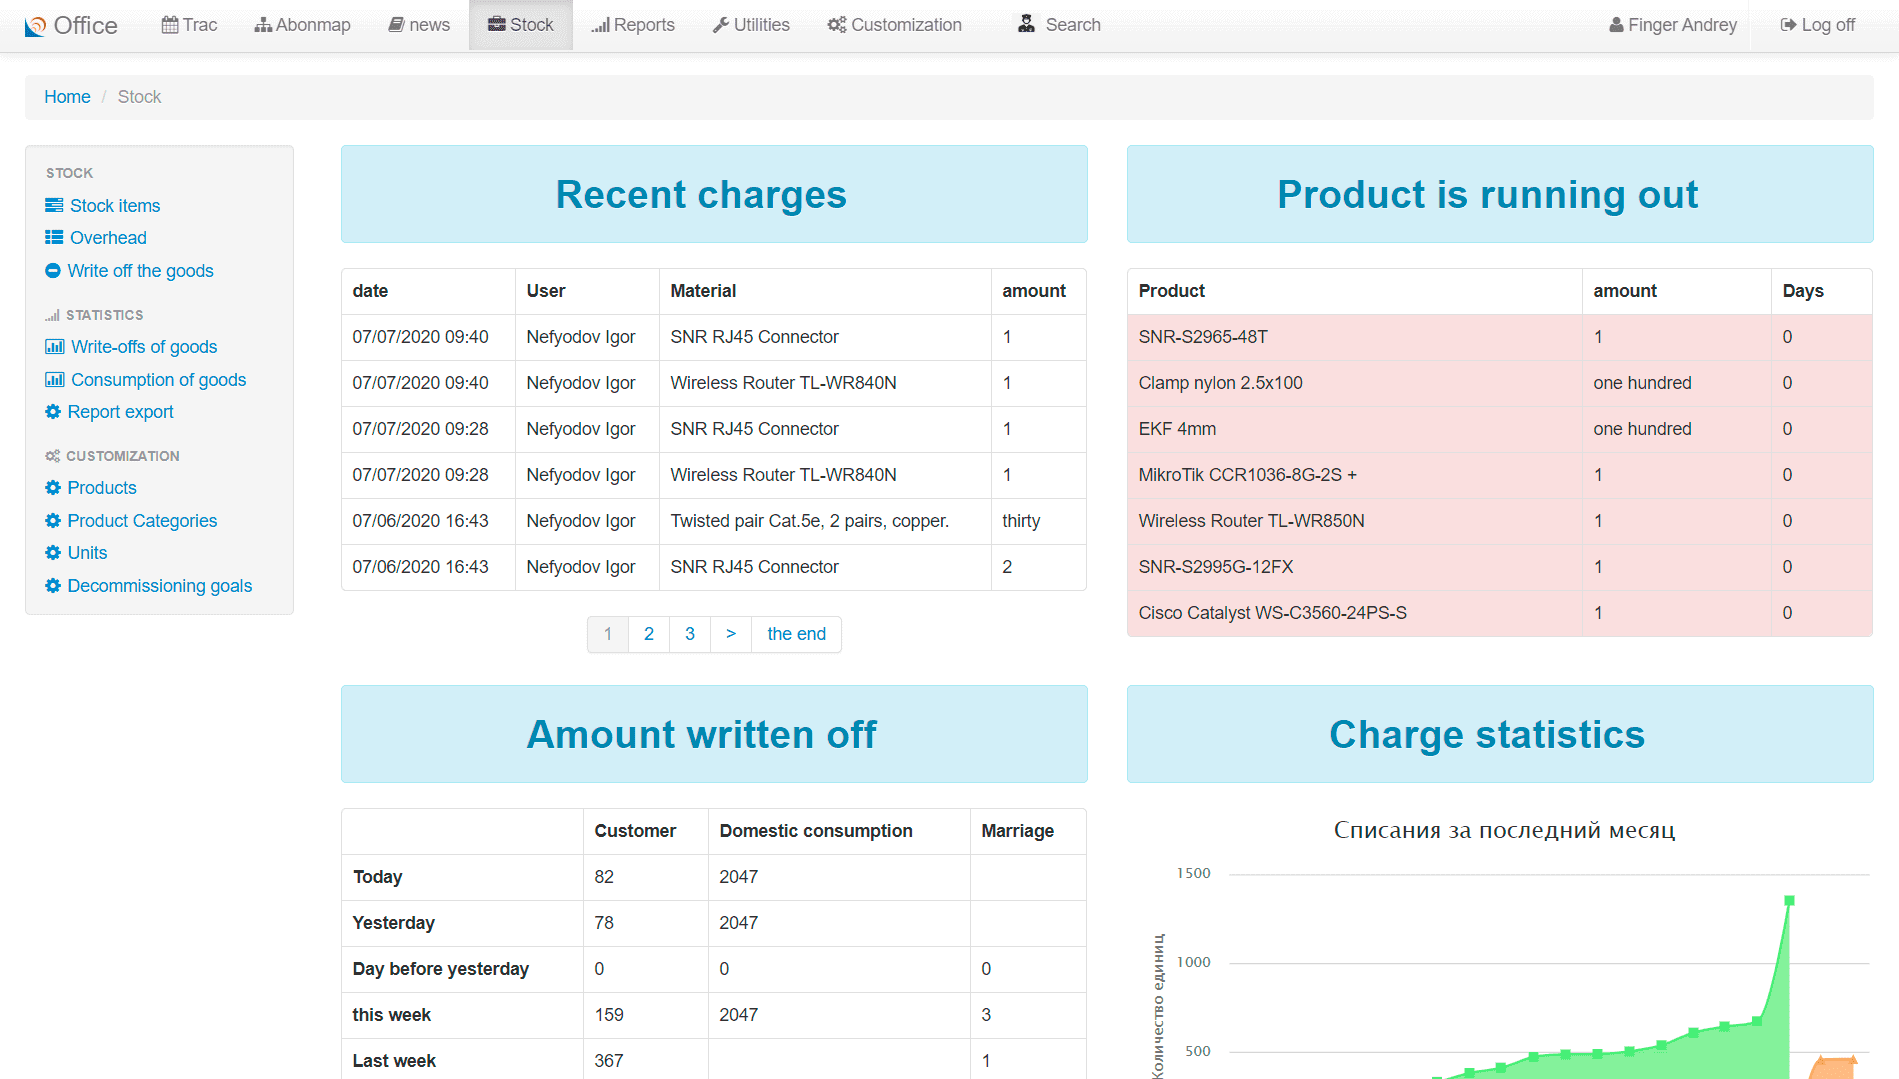Click the Products gear icon
Image resolution: width=1899 pixels, height=1079 pixels.
click(53, 487)
